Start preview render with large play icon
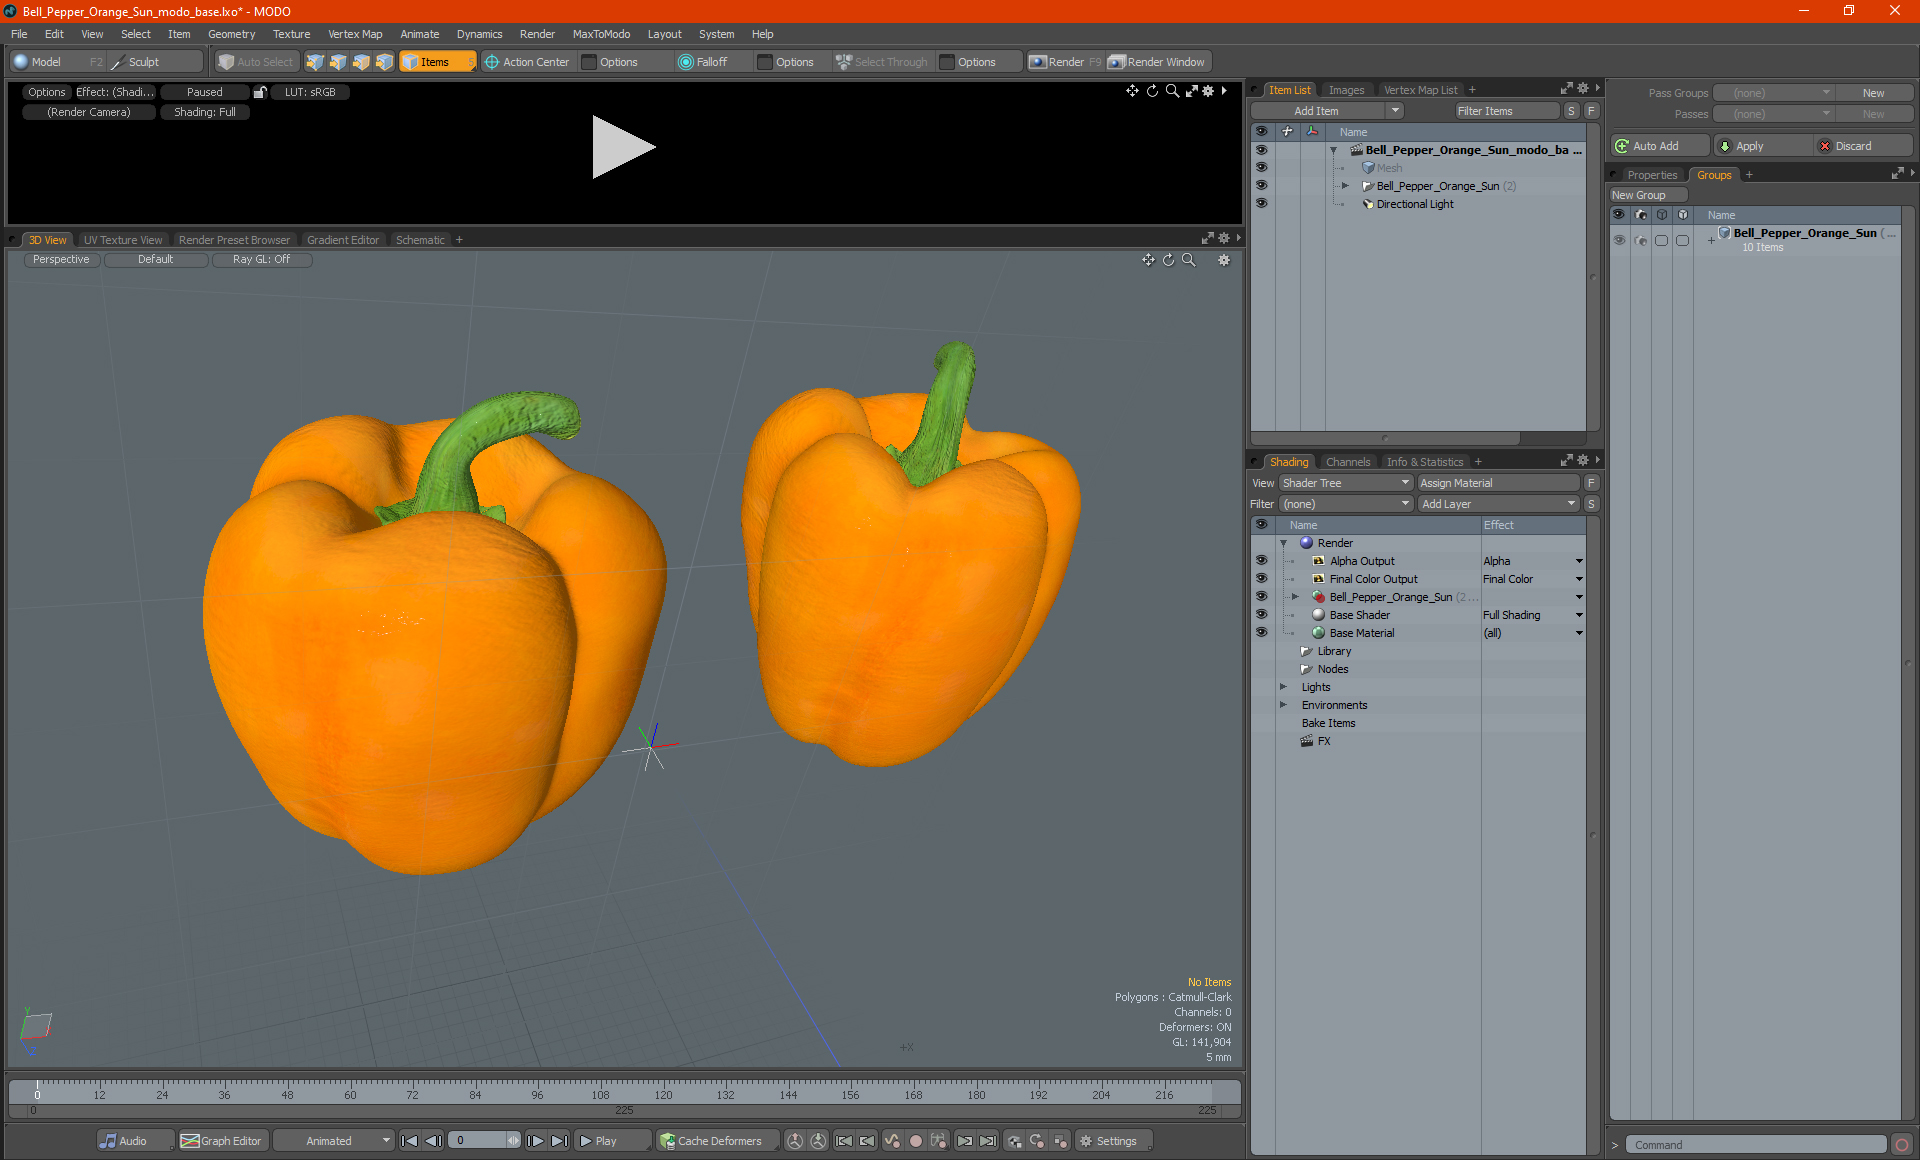Screen dimensions: 1920x1160 coord(622,147)
